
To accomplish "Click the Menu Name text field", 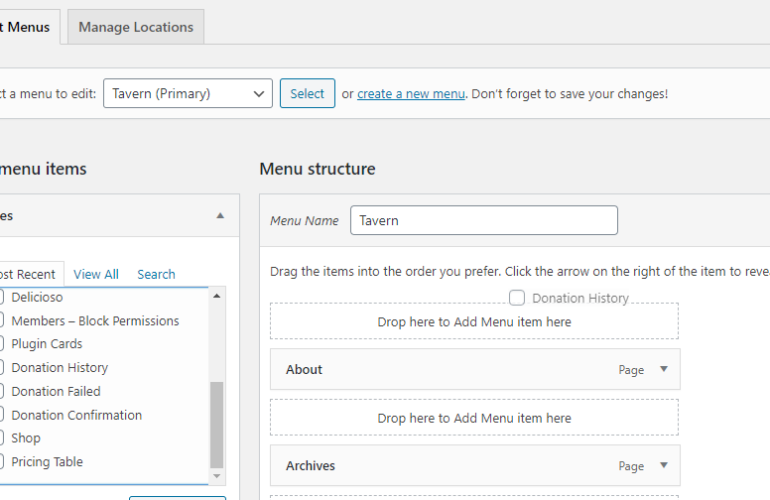I will tap(483, 220).
